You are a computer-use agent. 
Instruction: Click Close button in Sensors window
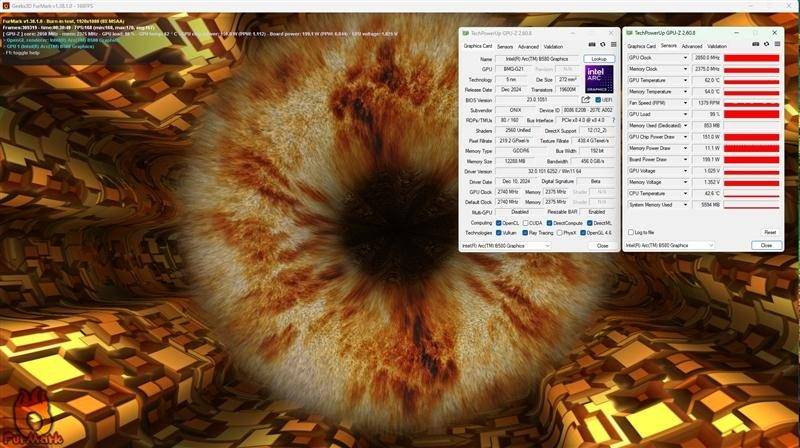pyautogui.click(x=766, y=245)
